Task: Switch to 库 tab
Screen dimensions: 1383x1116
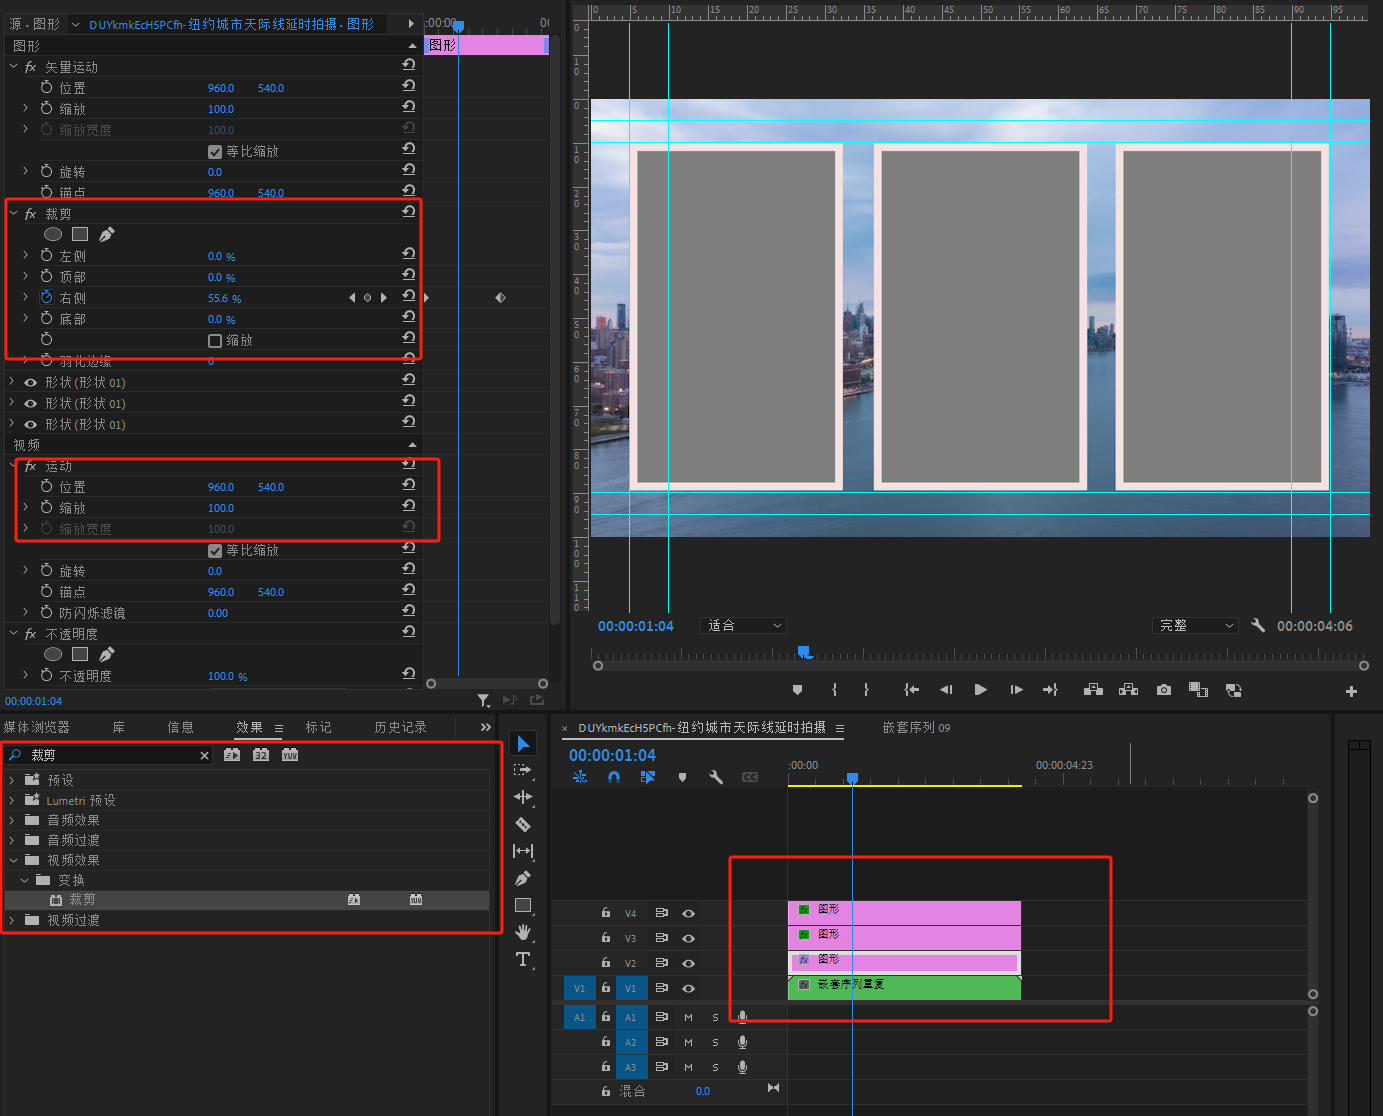Action: (119, 727)
